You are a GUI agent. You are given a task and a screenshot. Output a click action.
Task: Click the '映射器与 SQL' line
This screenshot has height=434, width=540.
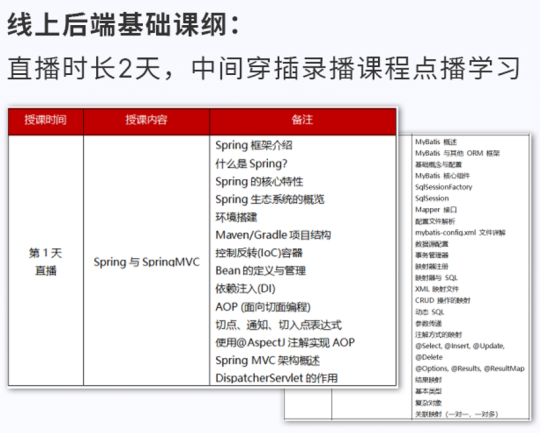pos(436,278)
